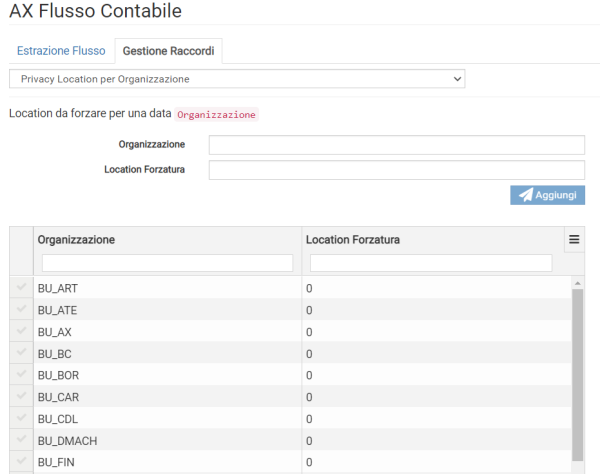Open the Privacy Location per Organizzazione dropdown
600x474 pixels.
coord(237,78)
